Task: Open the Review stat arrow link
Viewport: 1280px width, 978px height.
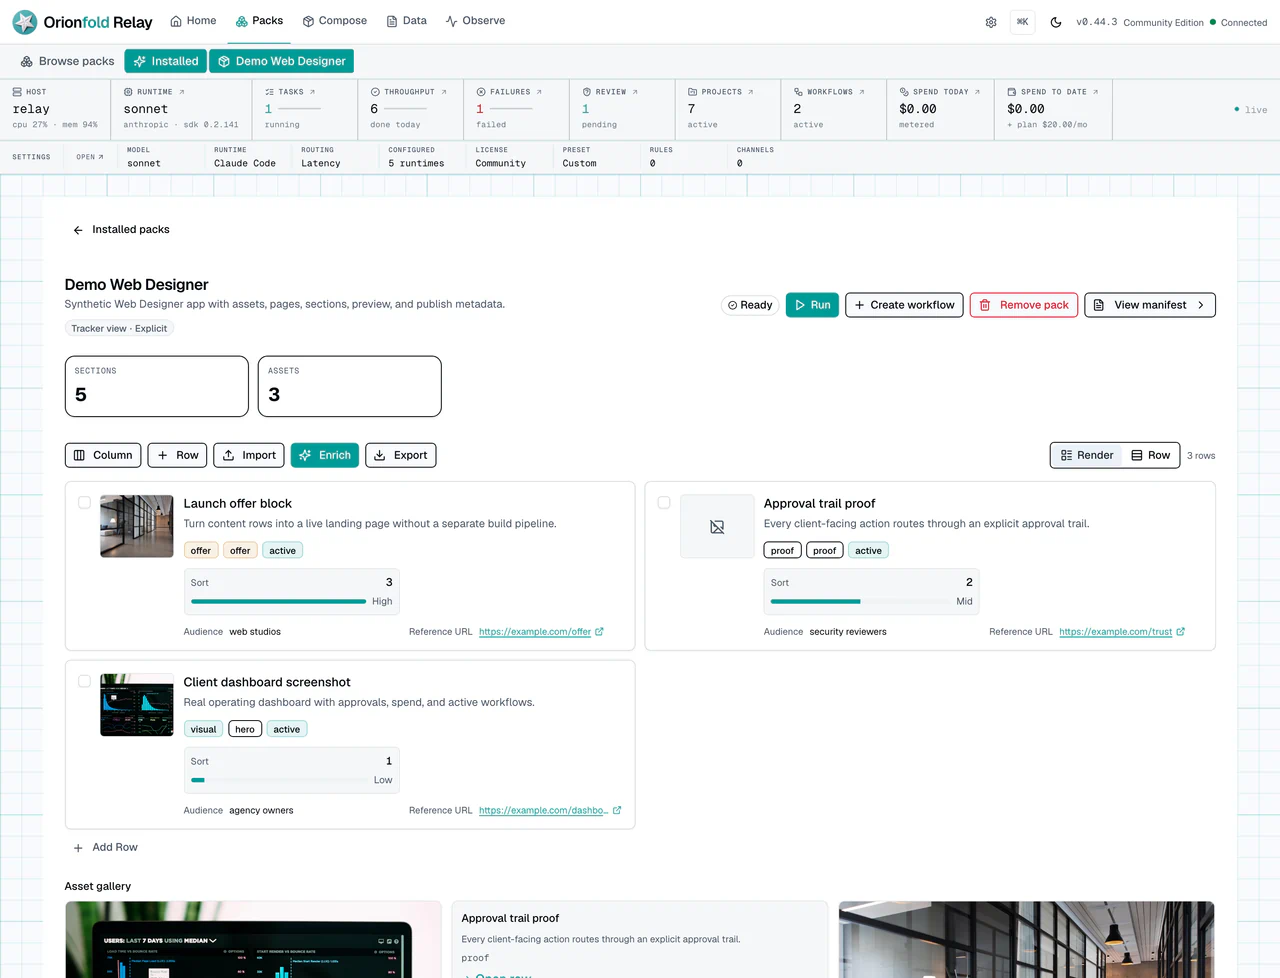Action: (635, 92)
